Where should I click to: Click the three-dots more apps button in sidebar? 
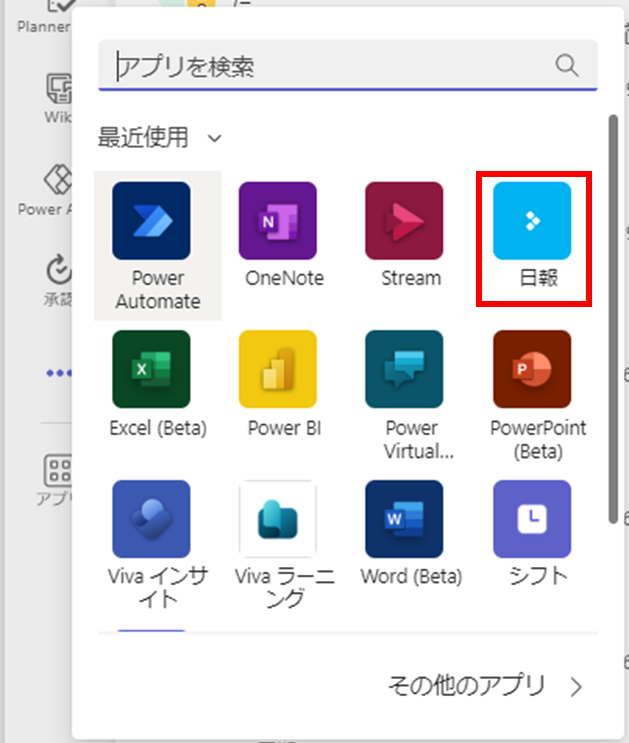tap(57, 373)
